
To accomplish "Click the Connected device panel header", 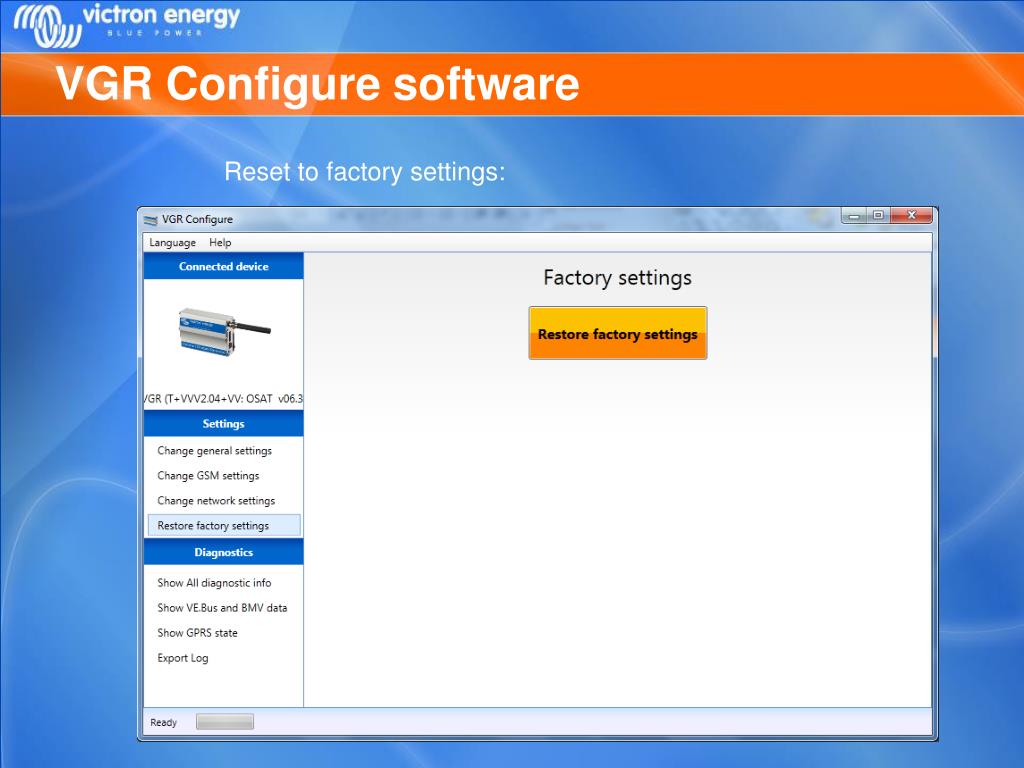I will point(223,266).
